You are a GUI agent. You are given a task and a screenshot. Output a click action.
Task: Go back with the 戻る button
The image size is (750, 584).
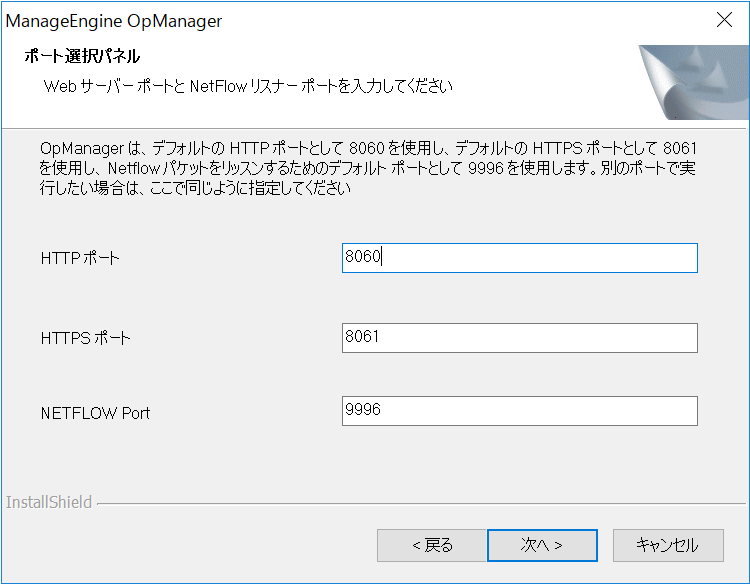point(431,545)
